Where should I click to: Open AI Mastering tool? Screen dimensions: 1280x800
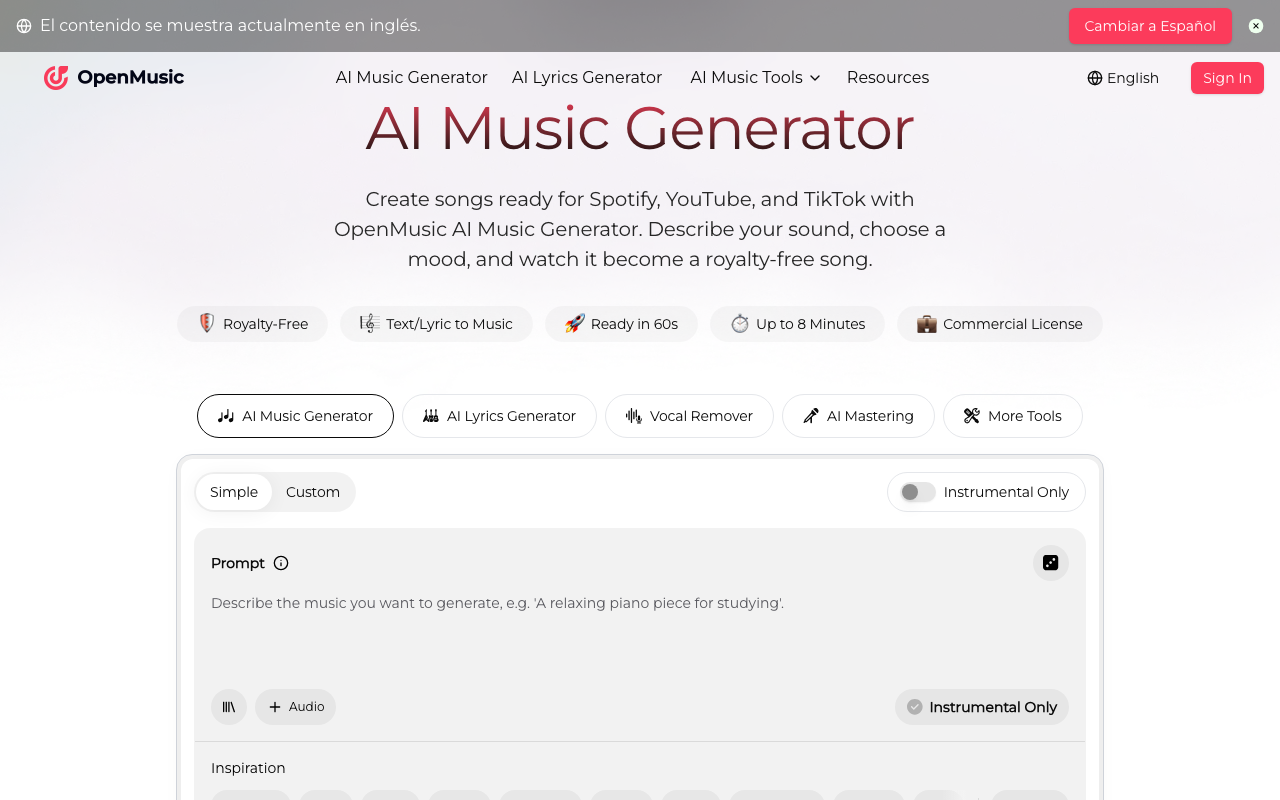(x=858, y=416)
